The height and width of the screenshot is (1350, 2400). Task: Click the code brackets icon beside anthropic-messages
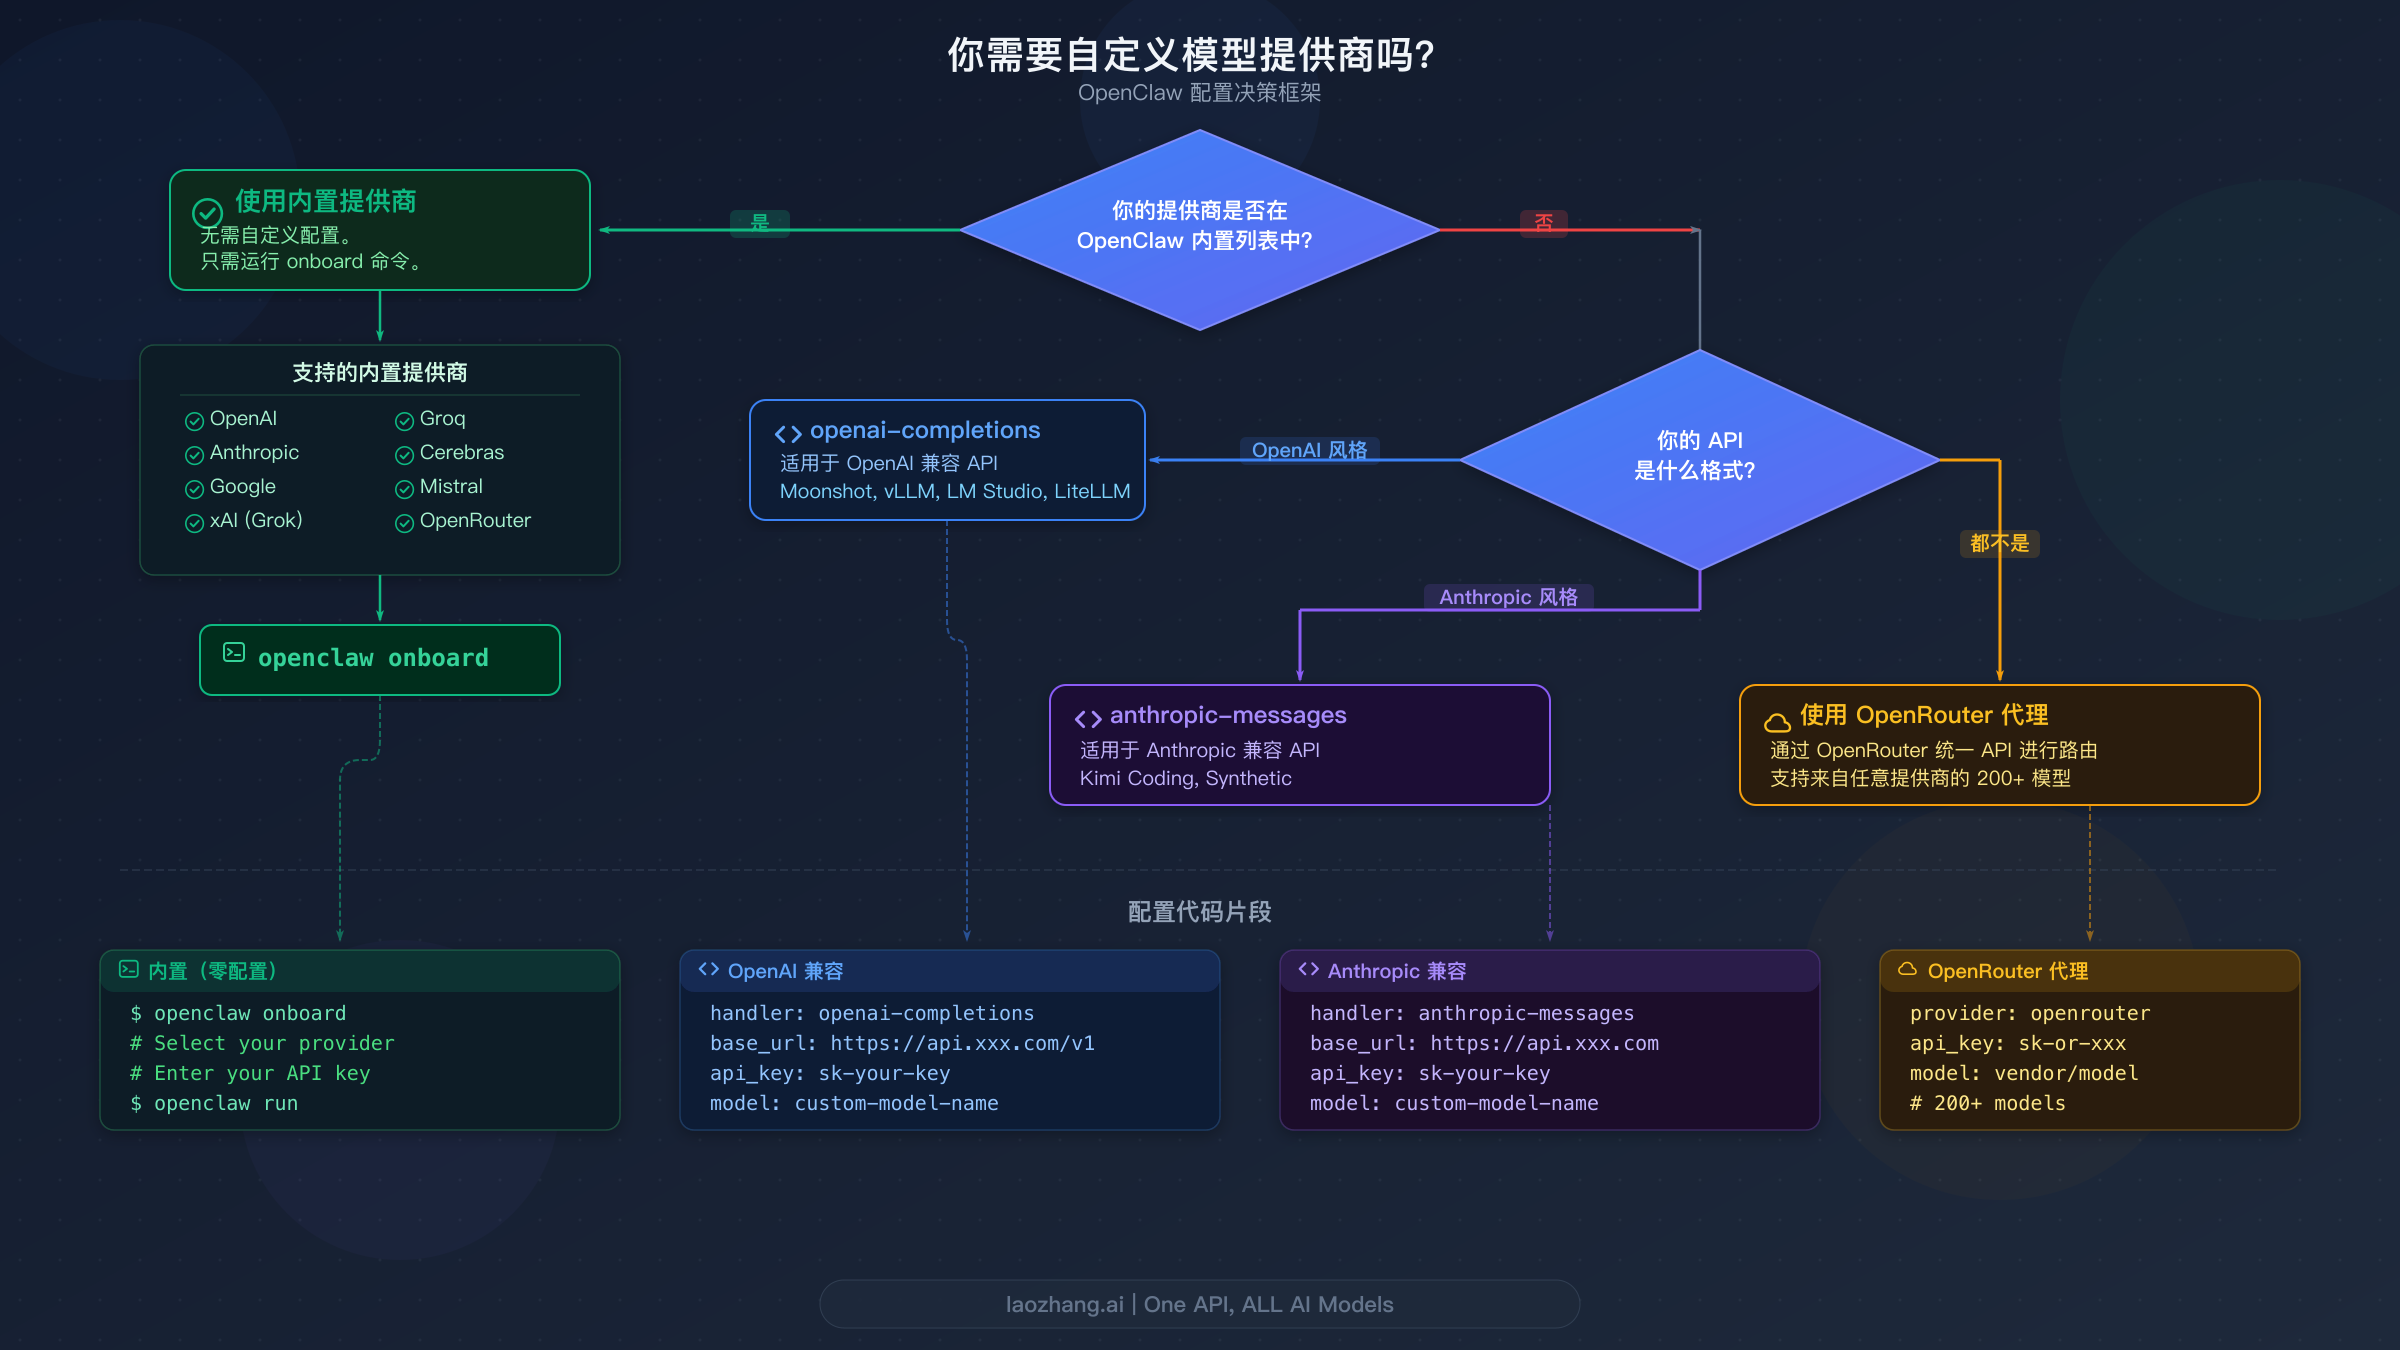click(x=1087, y=716)
